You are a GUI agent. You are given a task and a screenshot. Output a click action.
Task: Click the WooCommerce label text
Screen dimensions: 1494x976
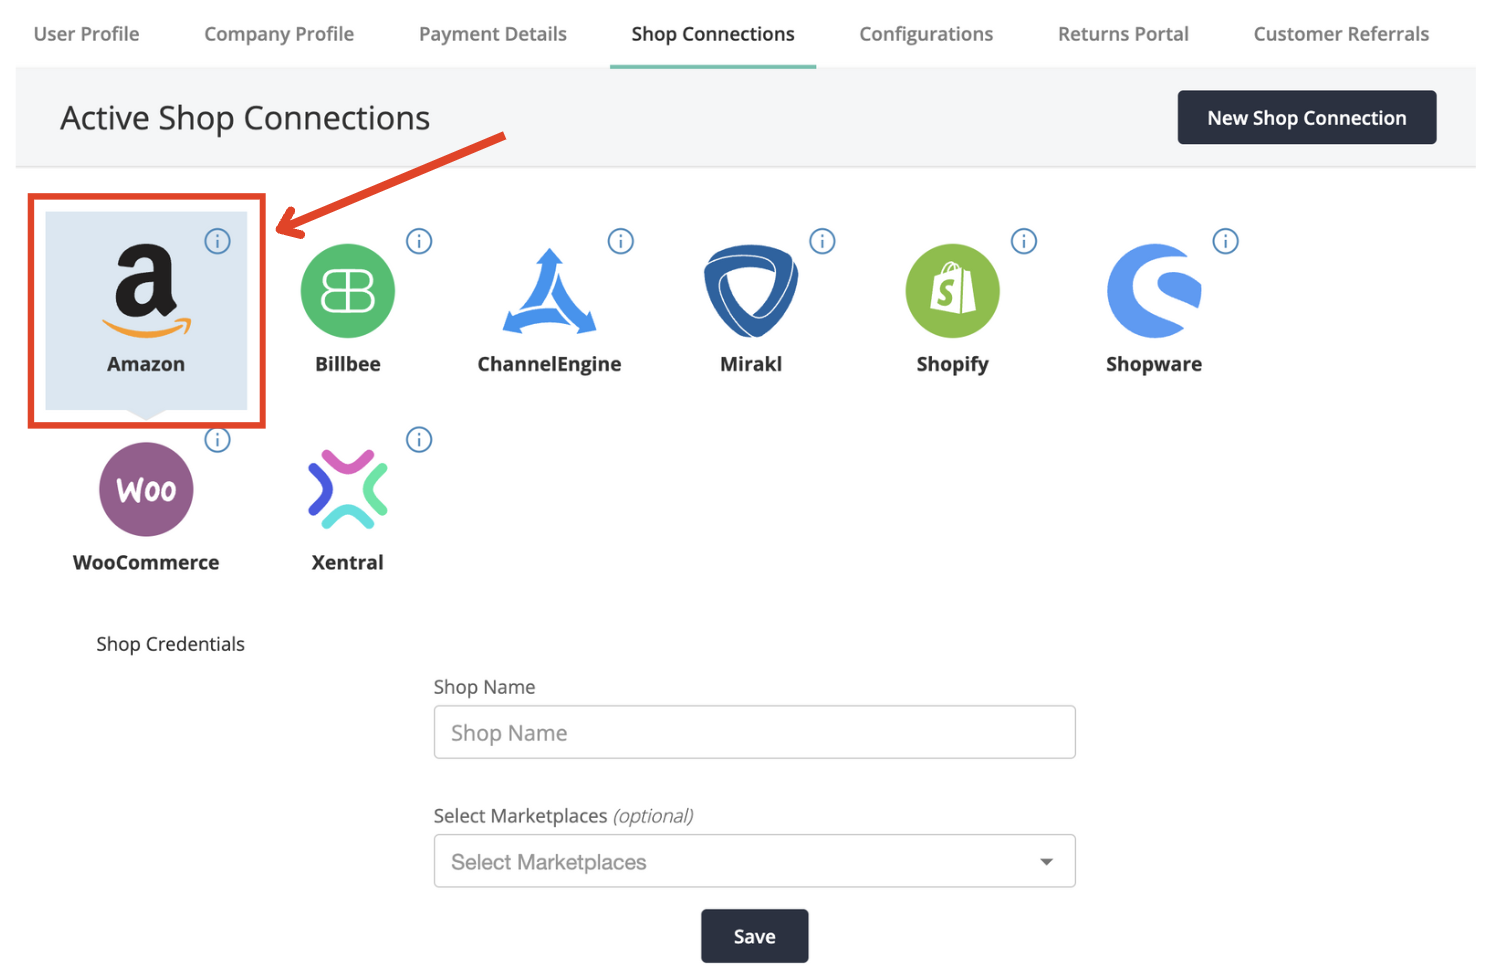point(146,562)
